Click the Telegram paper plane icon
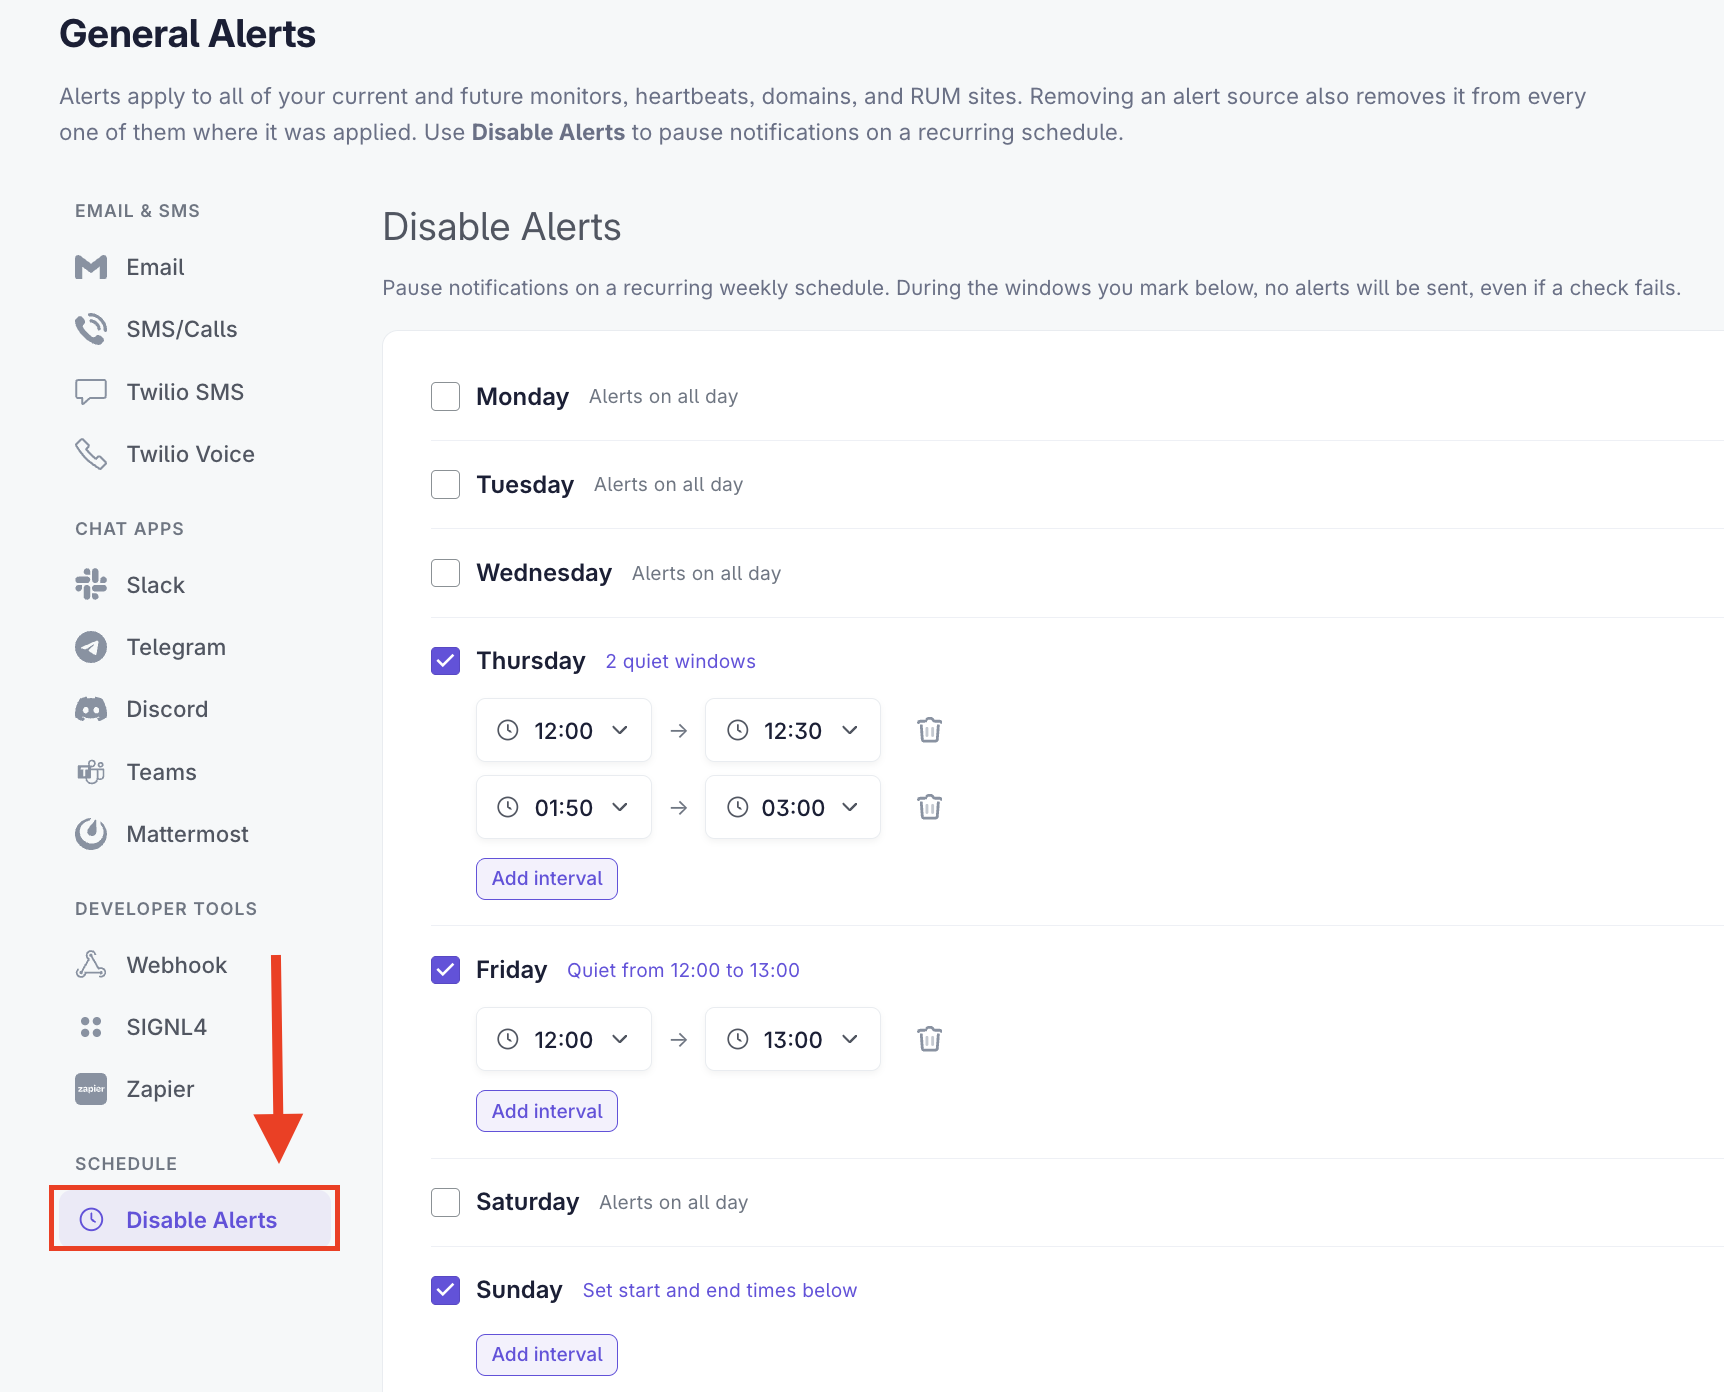The width and height of the screenshot is (1724, 1392). pyautogui.click(x=91, y=647)
